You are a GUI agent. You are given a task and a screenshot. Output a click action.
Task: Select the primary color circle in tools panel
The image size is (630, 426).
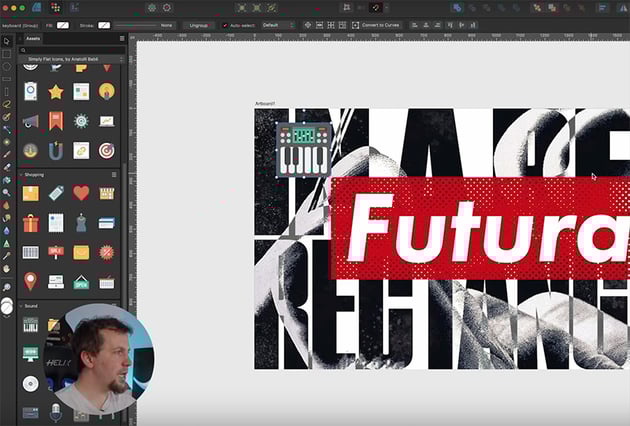(7, 308)
